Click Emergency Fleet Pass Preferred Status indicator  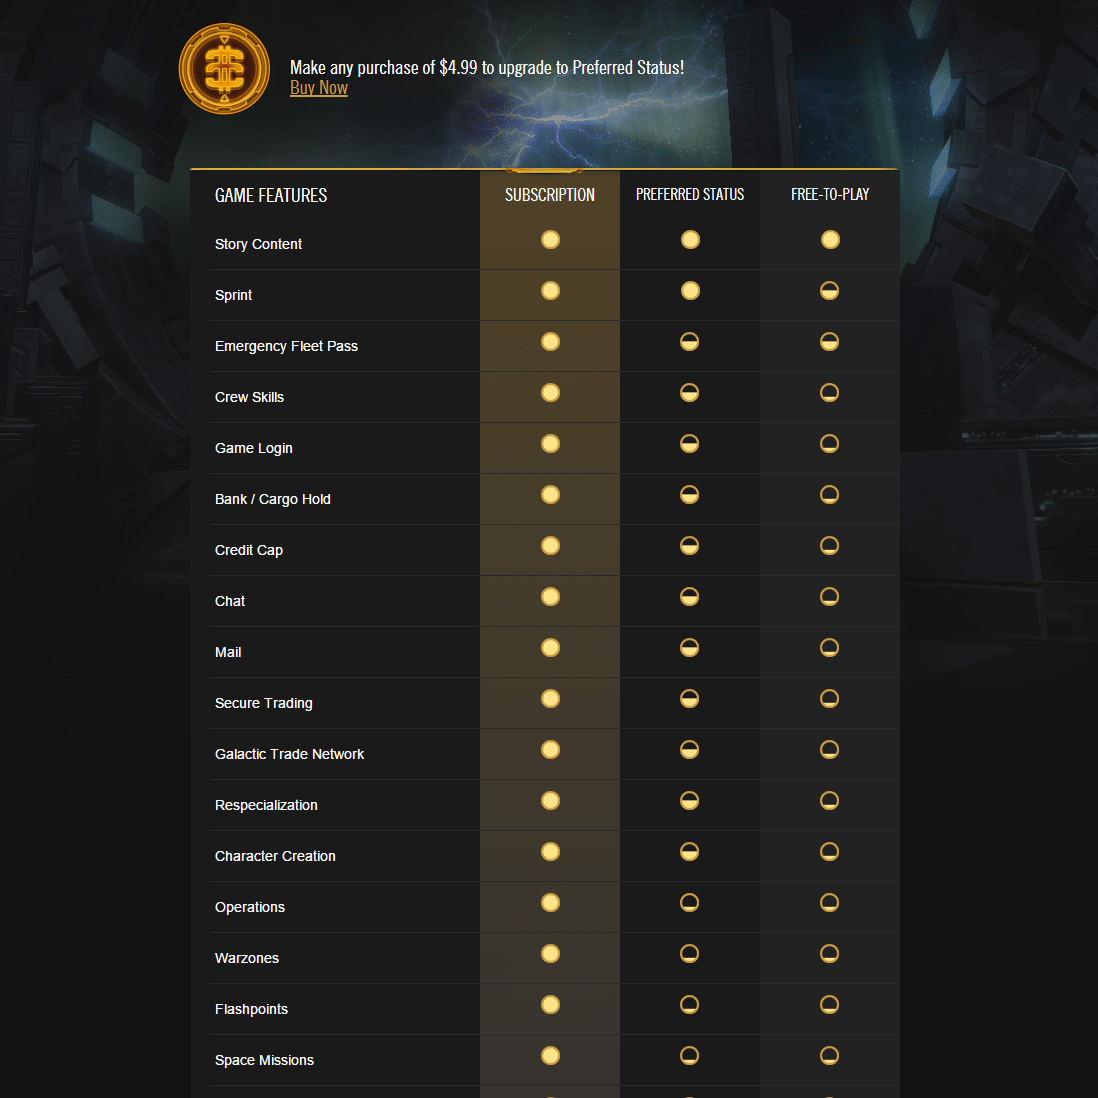[690, 342]
